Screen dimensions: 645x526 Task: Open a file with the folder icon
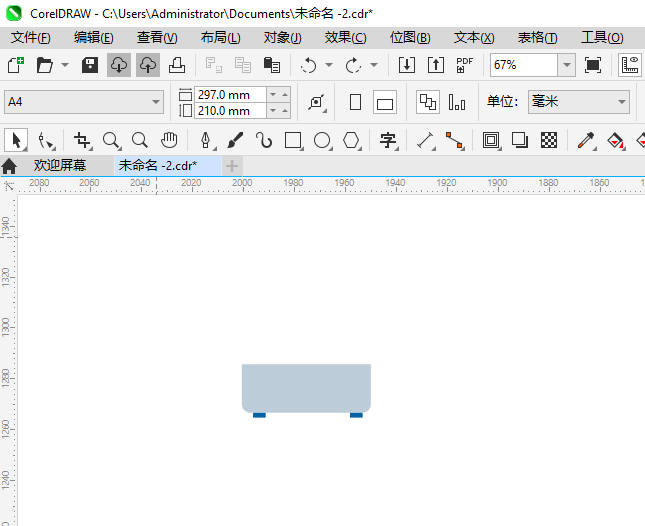[44, 65]
